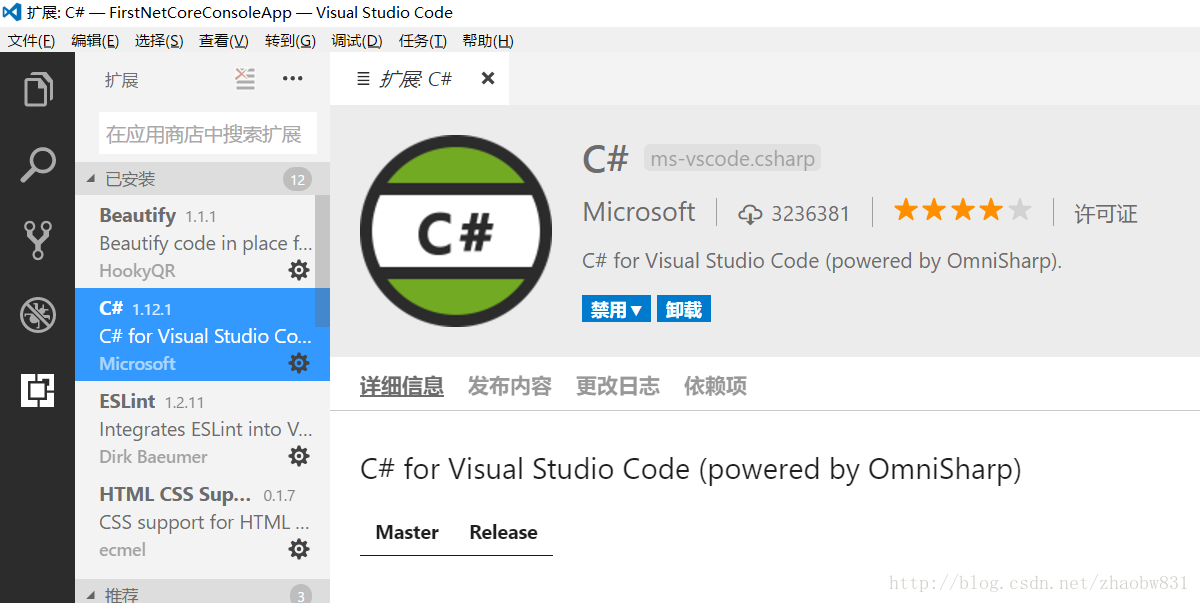Open the 文件(F) menu
This screenshot has width=1200, height=603.
pos(31,41)
